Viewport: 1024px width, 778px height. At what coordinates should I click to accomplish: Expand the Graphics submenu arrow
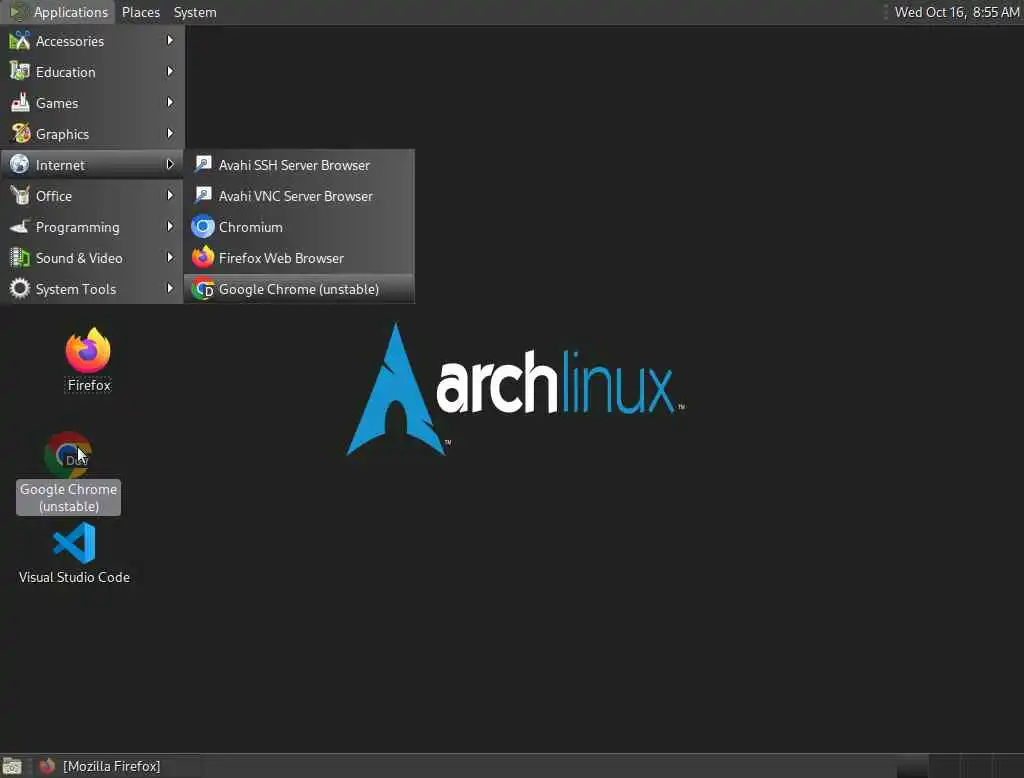coord(170,133)
